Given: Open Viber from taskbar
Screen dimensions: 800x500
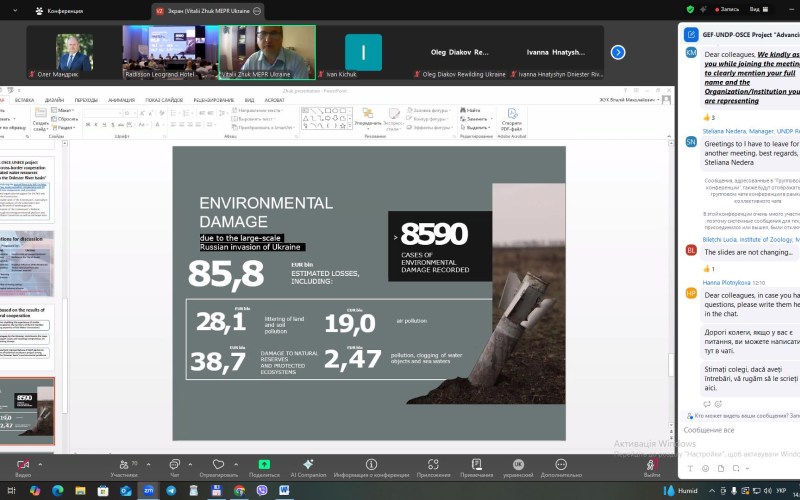Looking at the screenshot, I should pyautogui.click(x=262, y=491).
